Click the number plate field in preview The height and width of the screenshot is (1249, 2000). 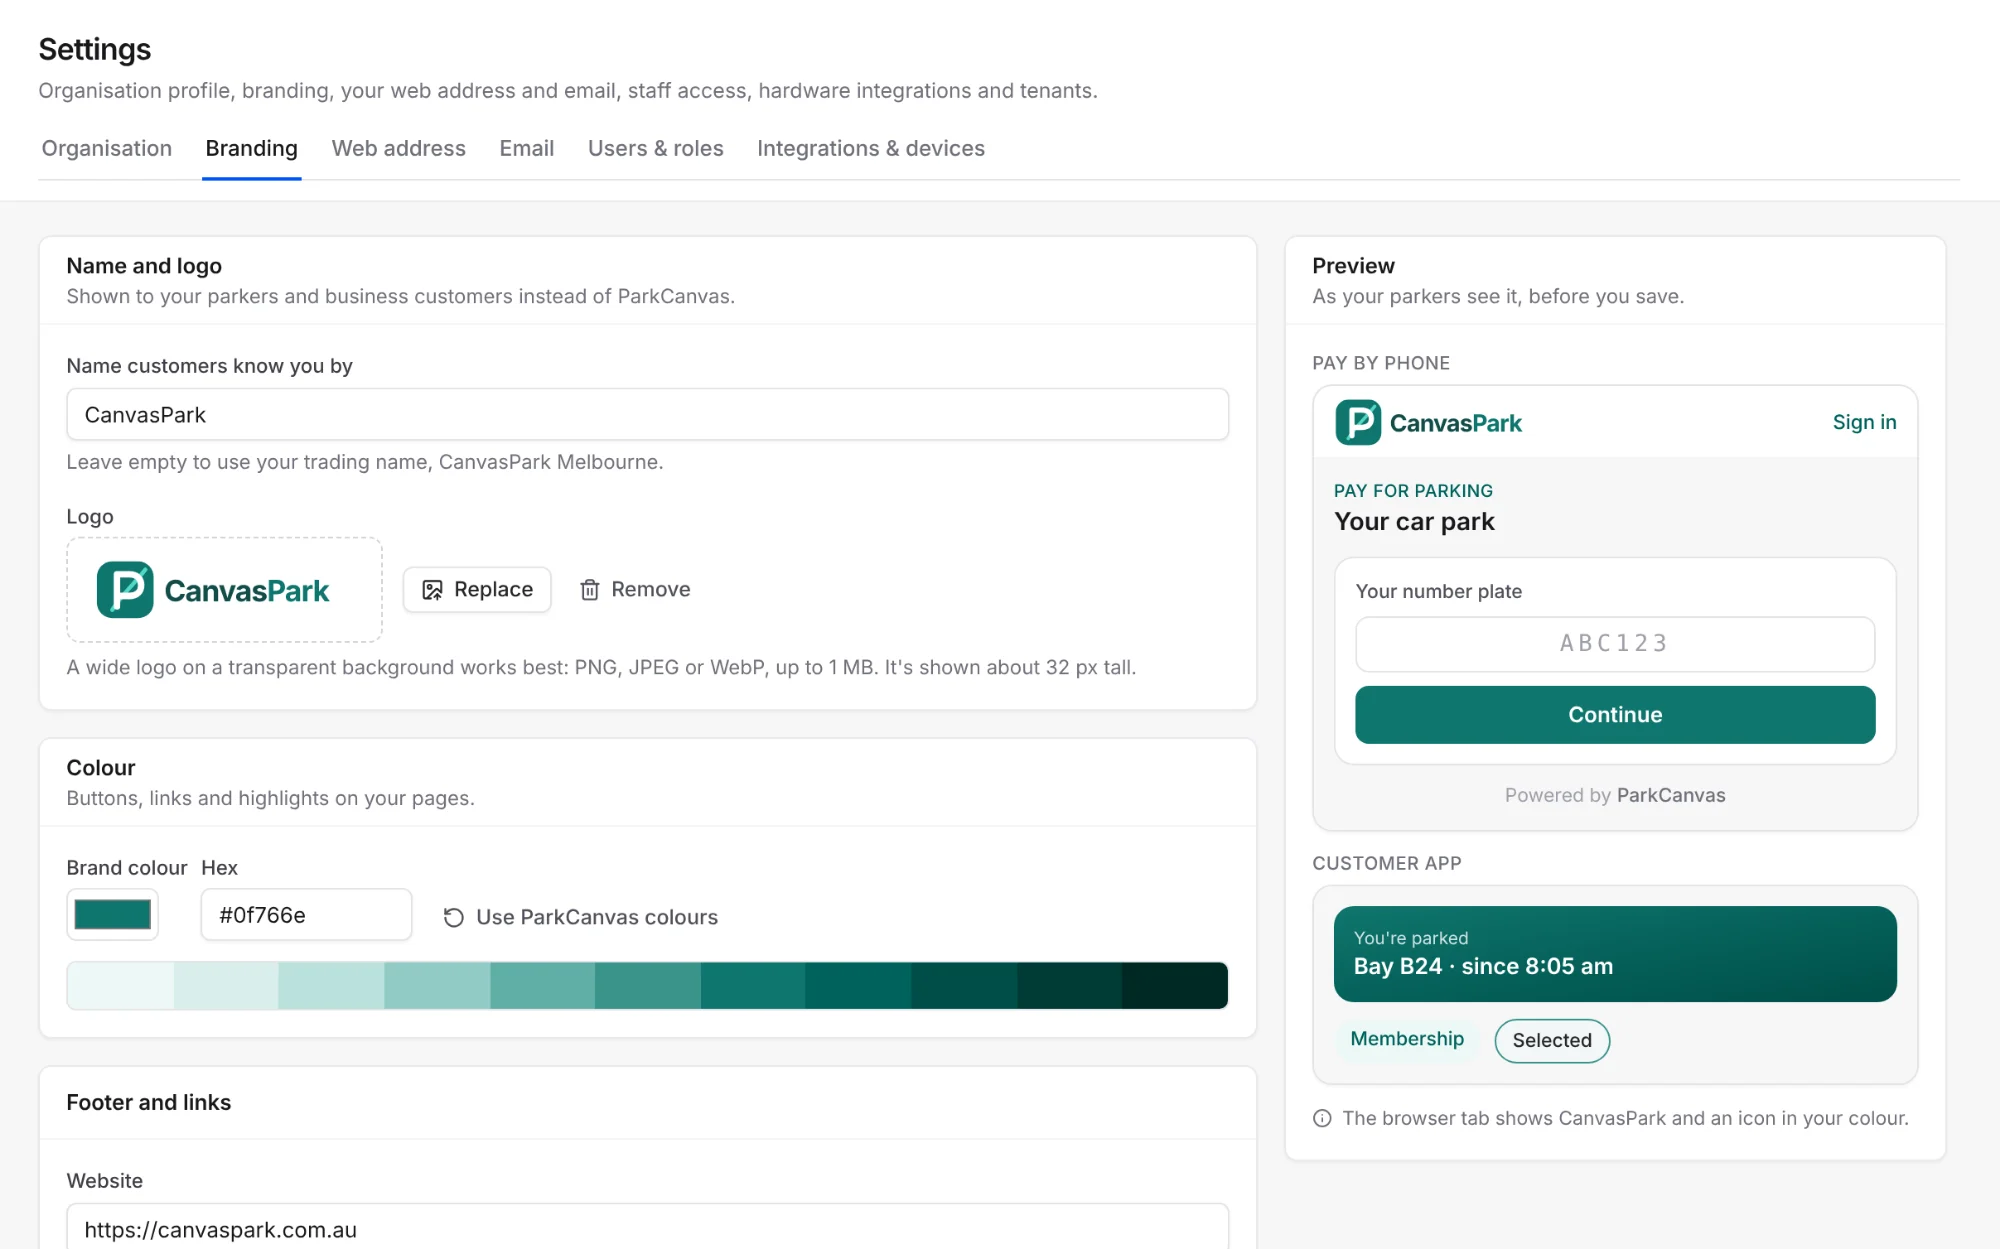tap(1615, 644)
